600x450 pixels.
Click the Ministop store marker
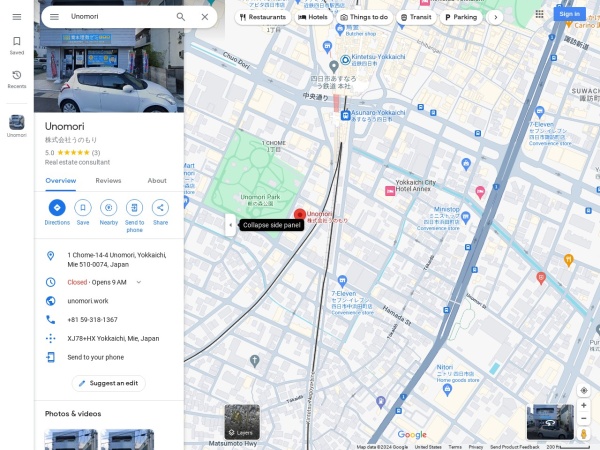(466, 218)
